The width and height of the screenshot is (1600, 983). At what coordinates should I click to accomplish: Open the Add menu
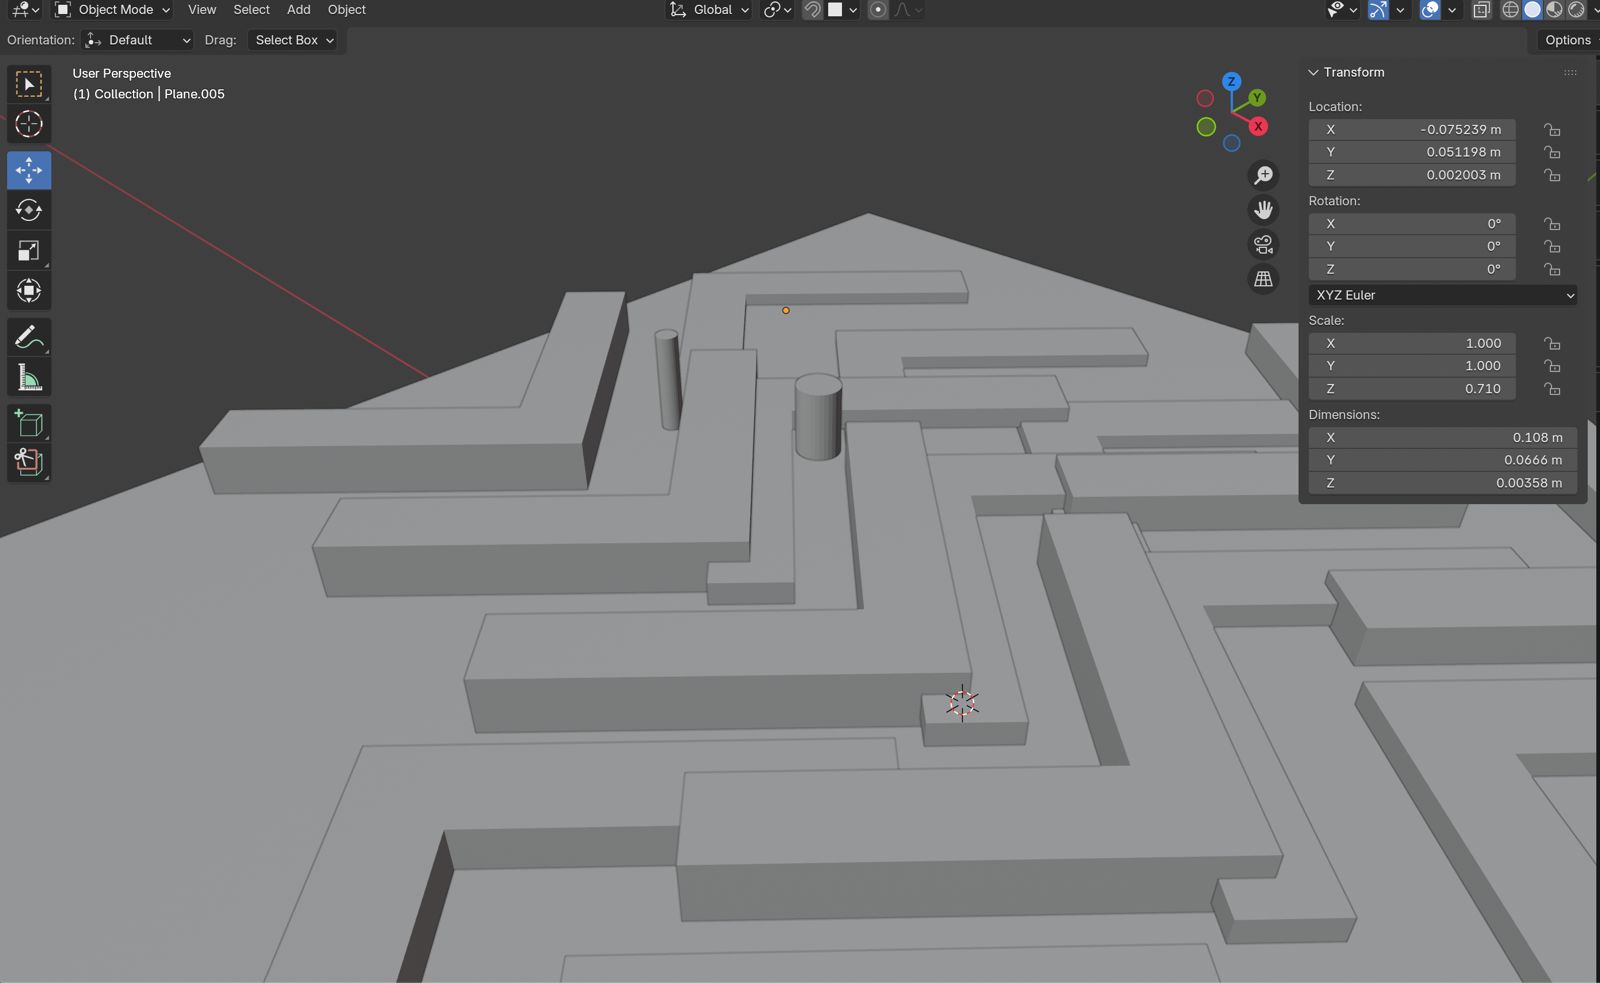click(x=298, y=10)
